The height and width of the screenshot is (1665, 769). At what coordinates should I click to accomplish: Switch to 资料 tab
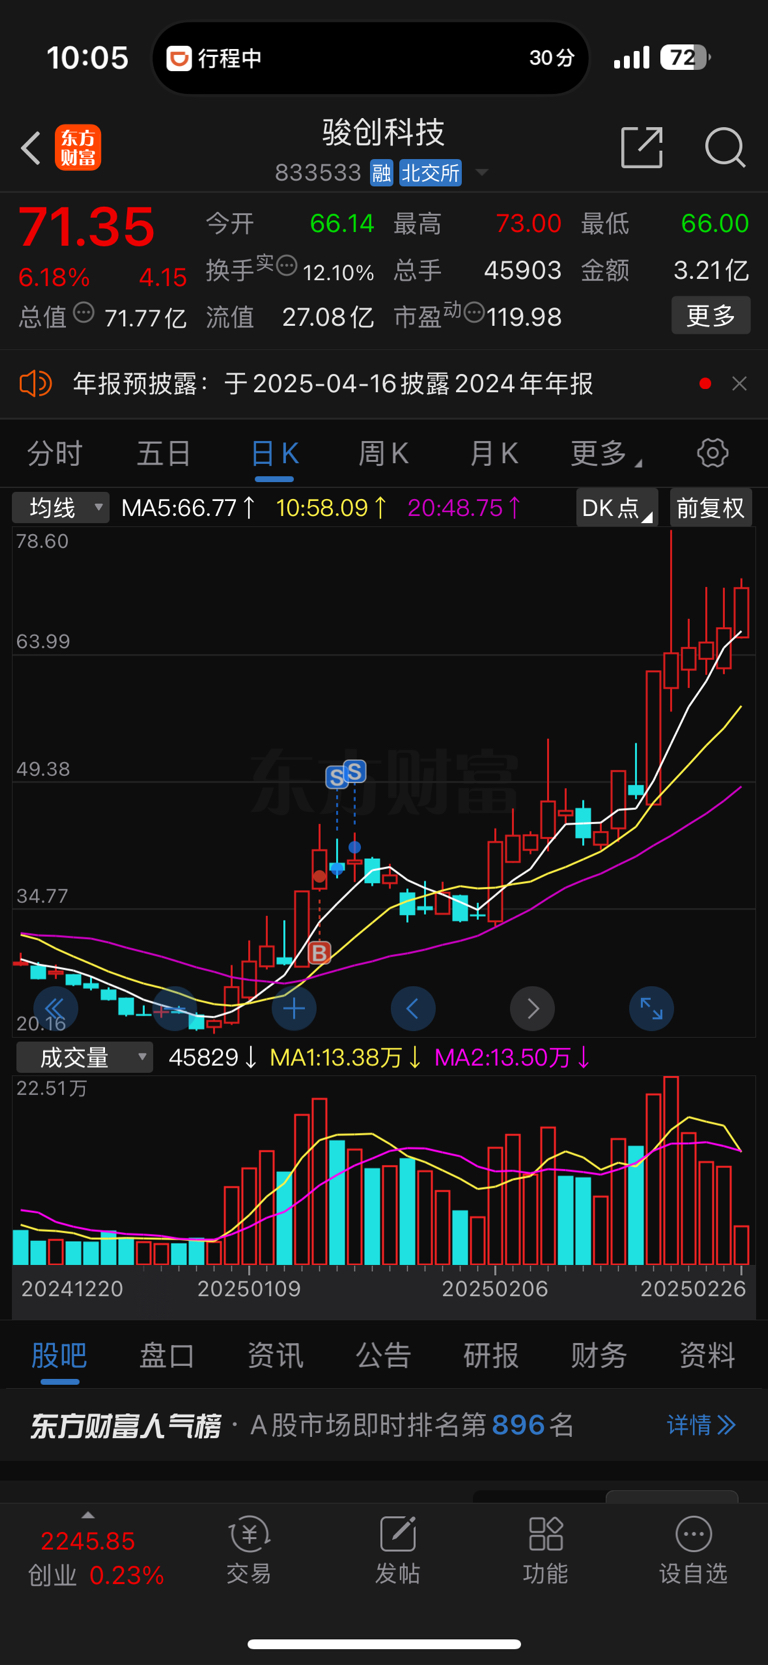click(x=707, y=1356)
